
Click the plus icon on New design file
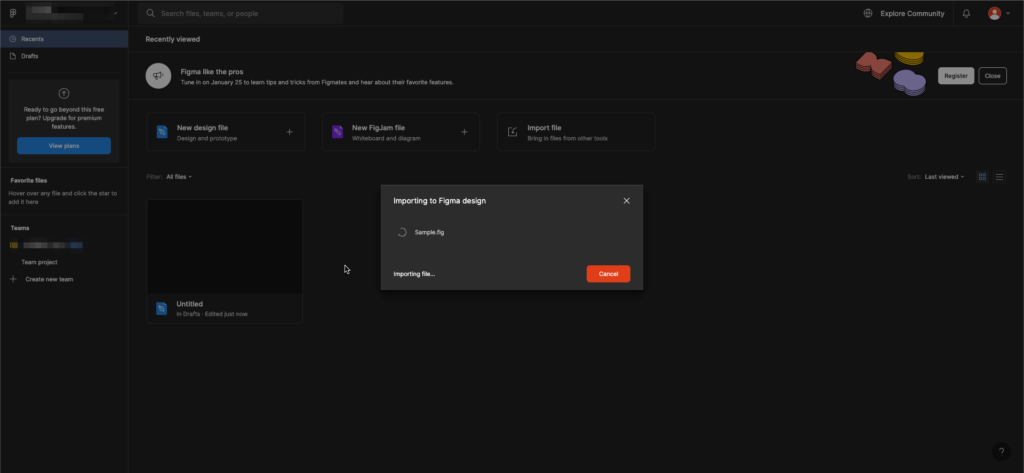(x=289, y=132)
